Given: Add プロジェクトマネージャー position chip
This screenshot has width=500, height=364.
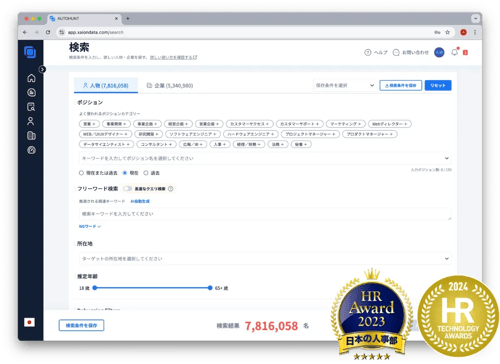Looking at the screenshot, I should click(310, 134).
